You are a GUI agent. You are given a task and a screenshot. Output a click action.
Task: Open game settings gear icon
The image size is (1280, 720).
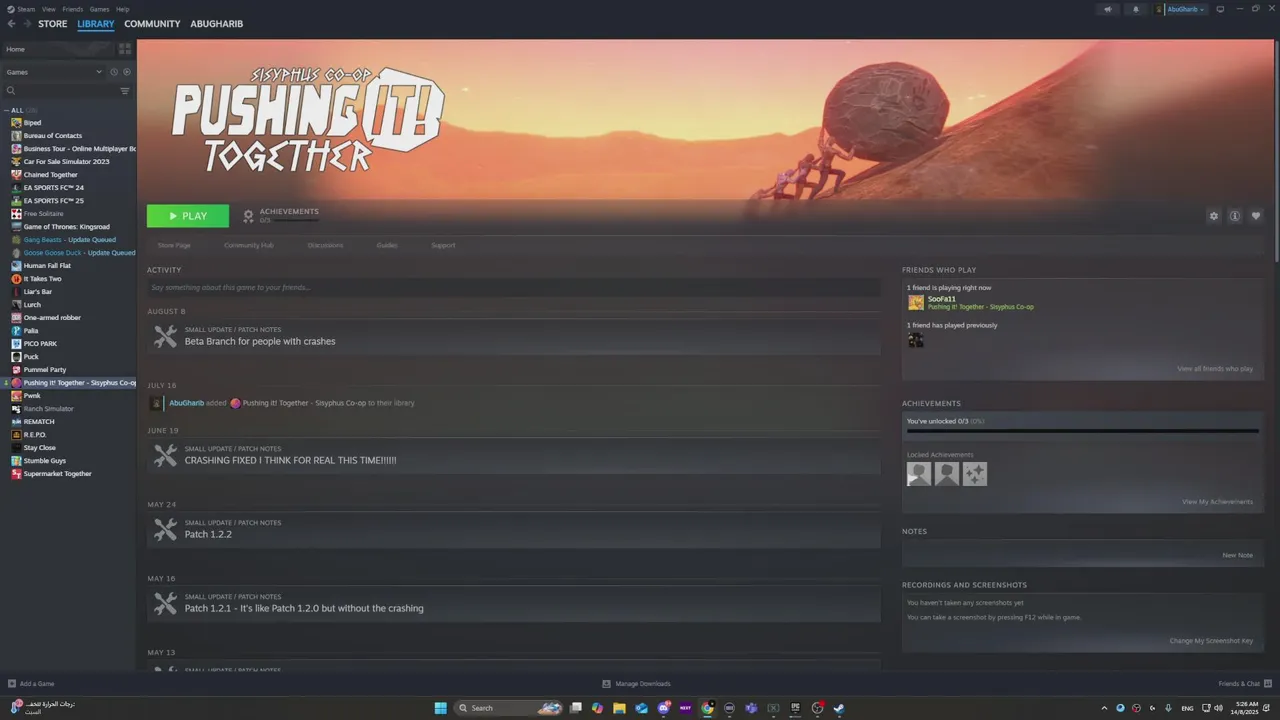pyautogui.click(x=1214, y=216)
